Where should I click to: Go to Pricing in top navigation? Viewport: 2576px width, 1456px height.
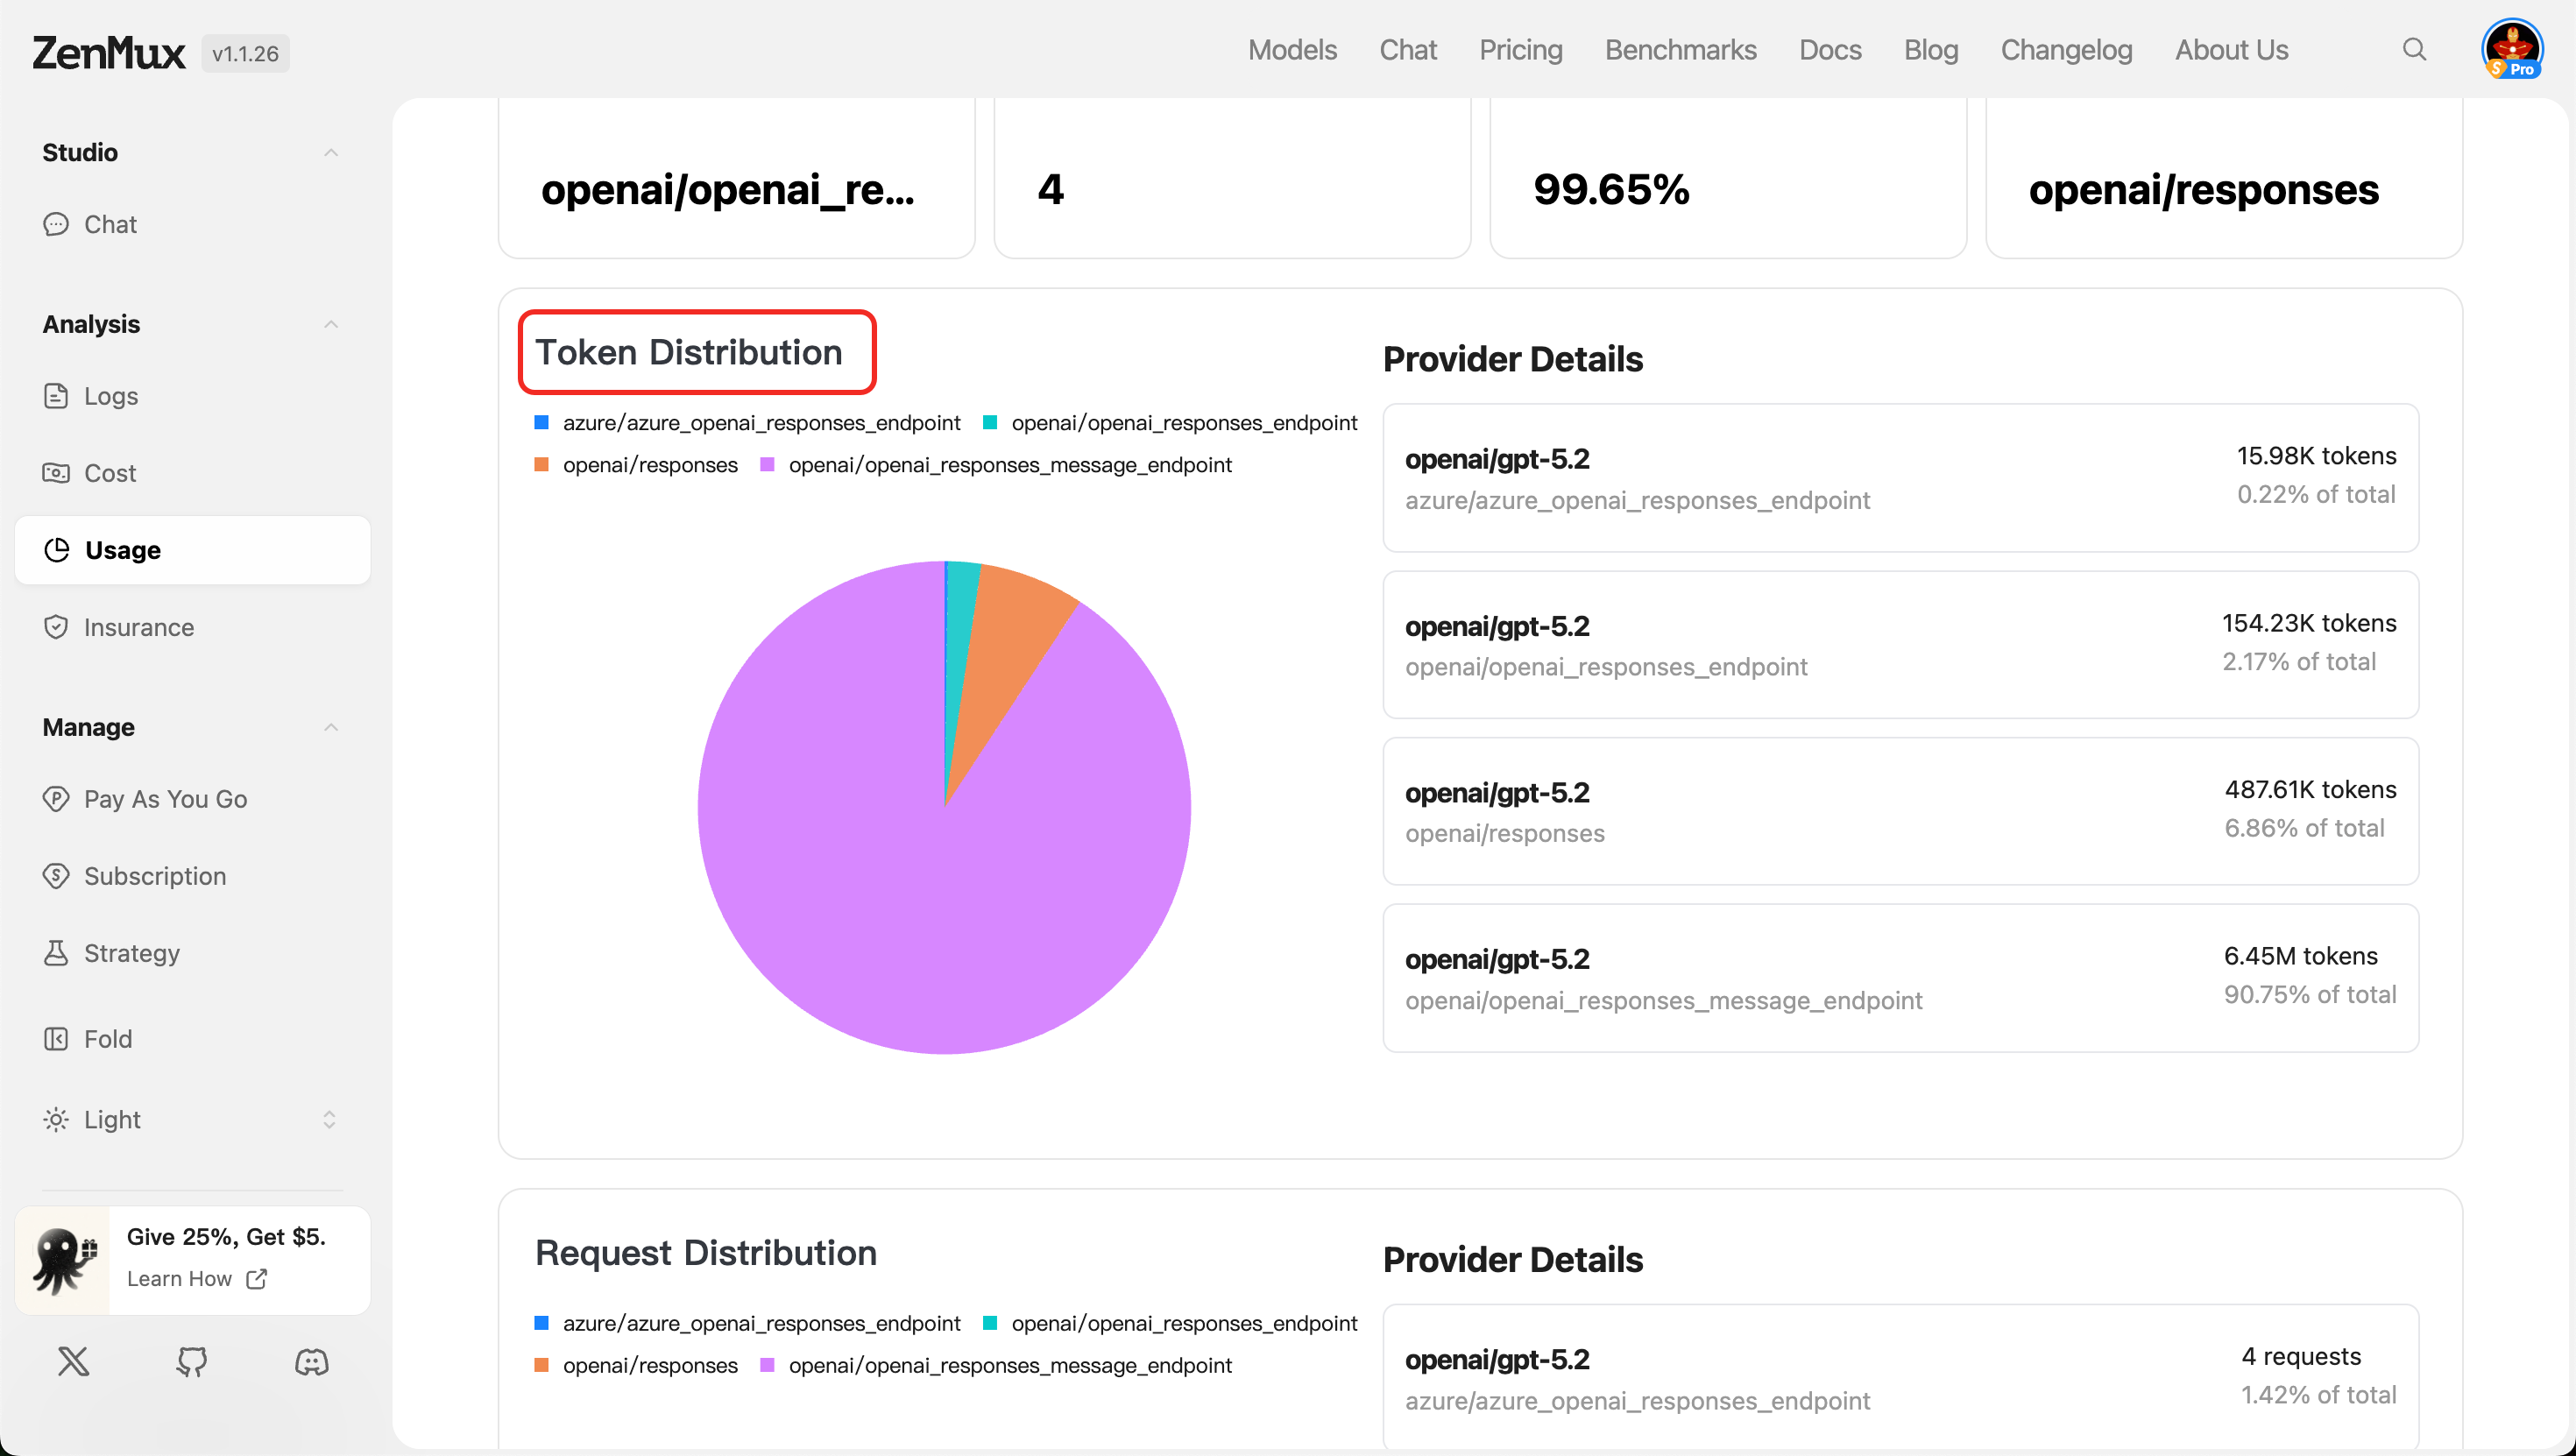[1520, 50]
